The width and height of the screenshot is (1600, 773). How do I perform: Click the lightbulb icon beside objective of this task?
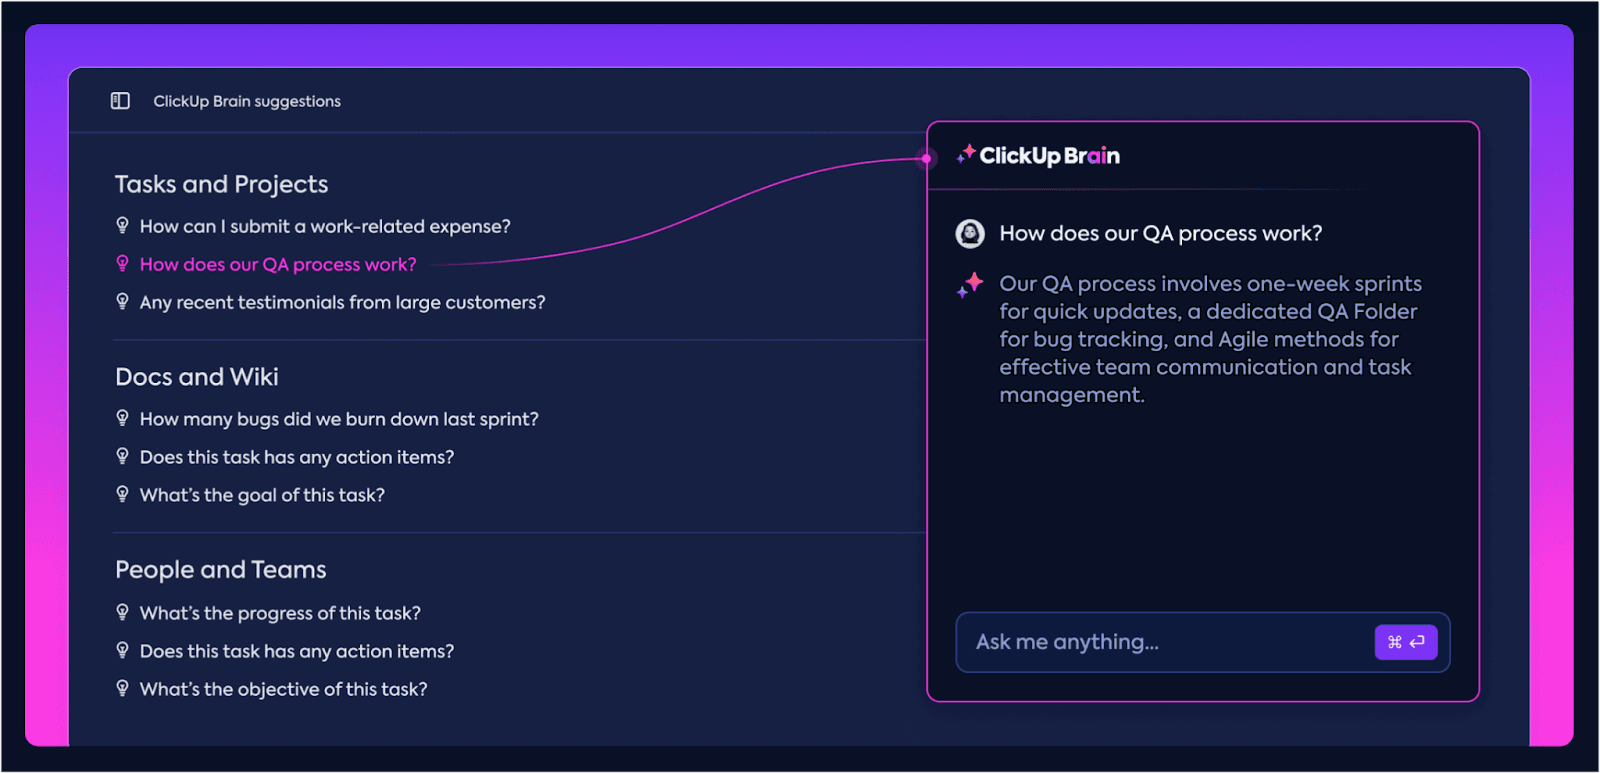click(x=122, y=689)
